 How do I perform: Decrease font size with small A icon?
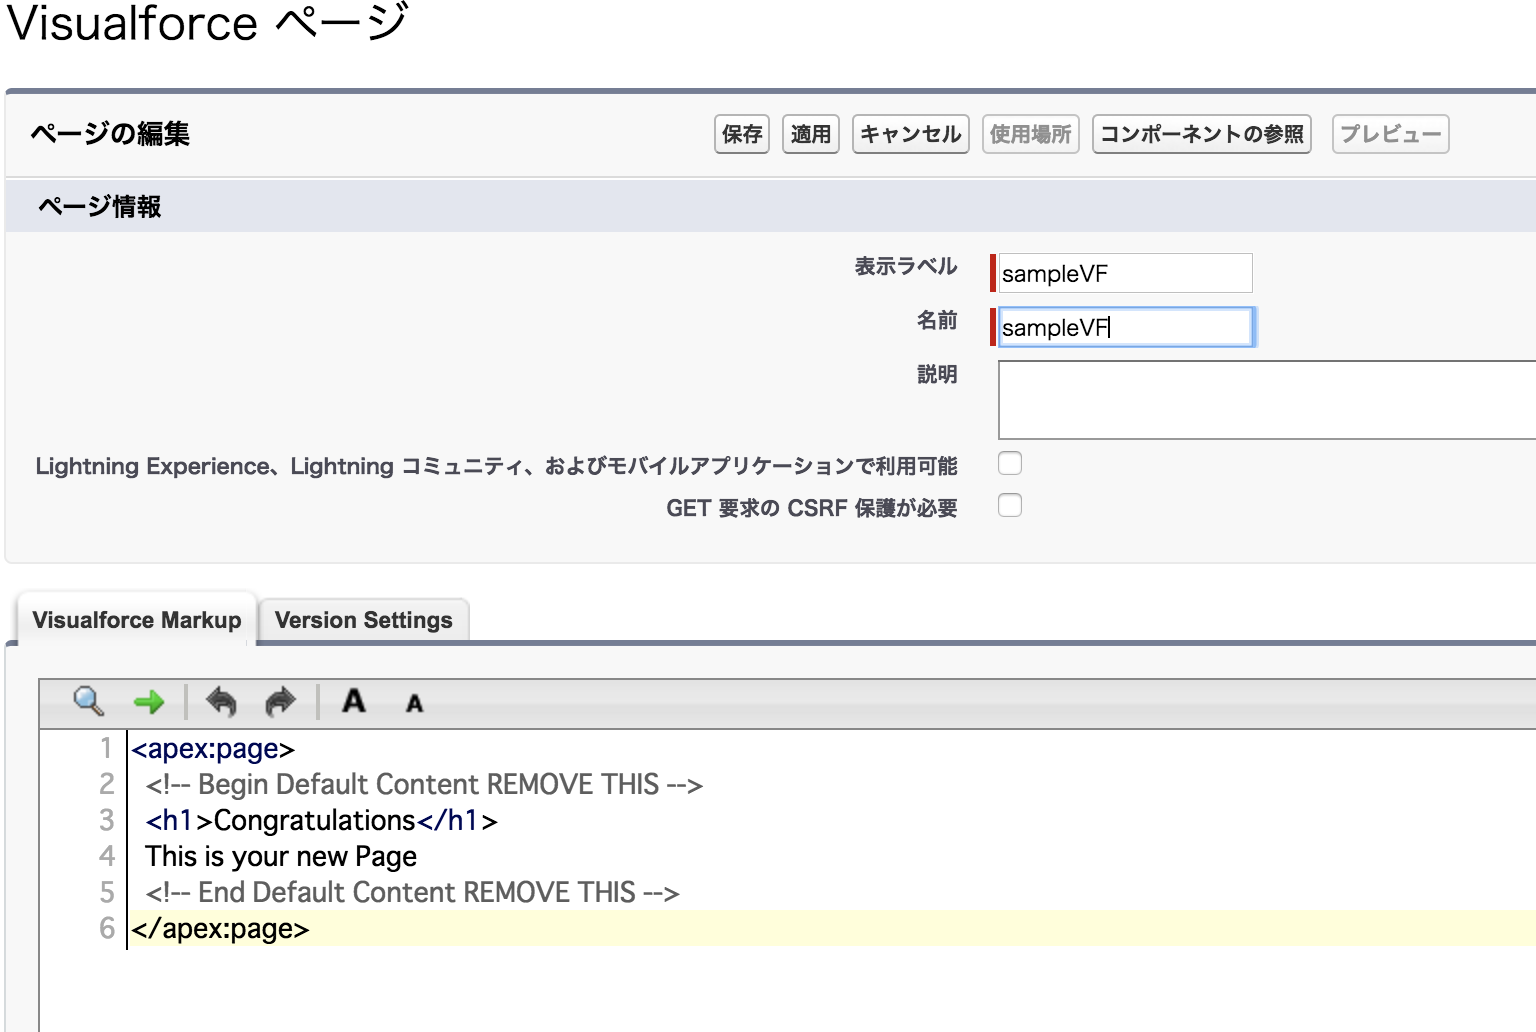click(x=414, y=704)
